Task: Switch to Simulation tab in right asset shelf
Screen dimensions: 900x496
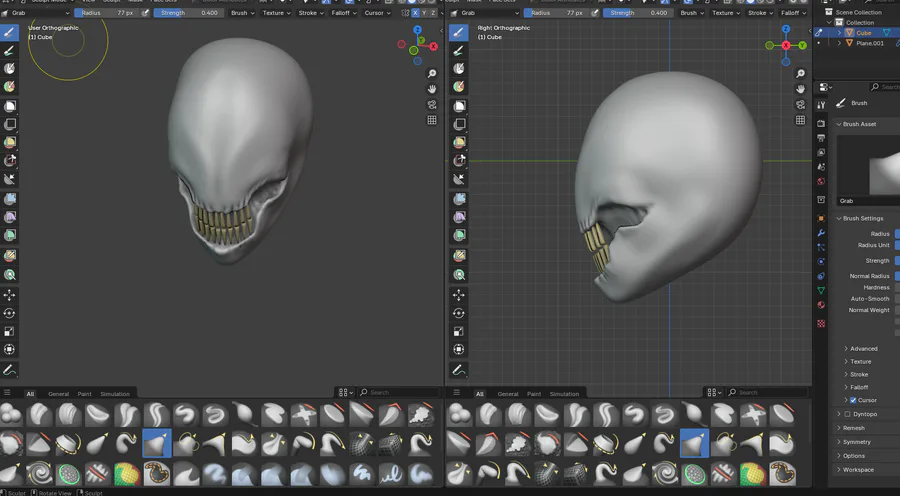Action: coord(564,394)
